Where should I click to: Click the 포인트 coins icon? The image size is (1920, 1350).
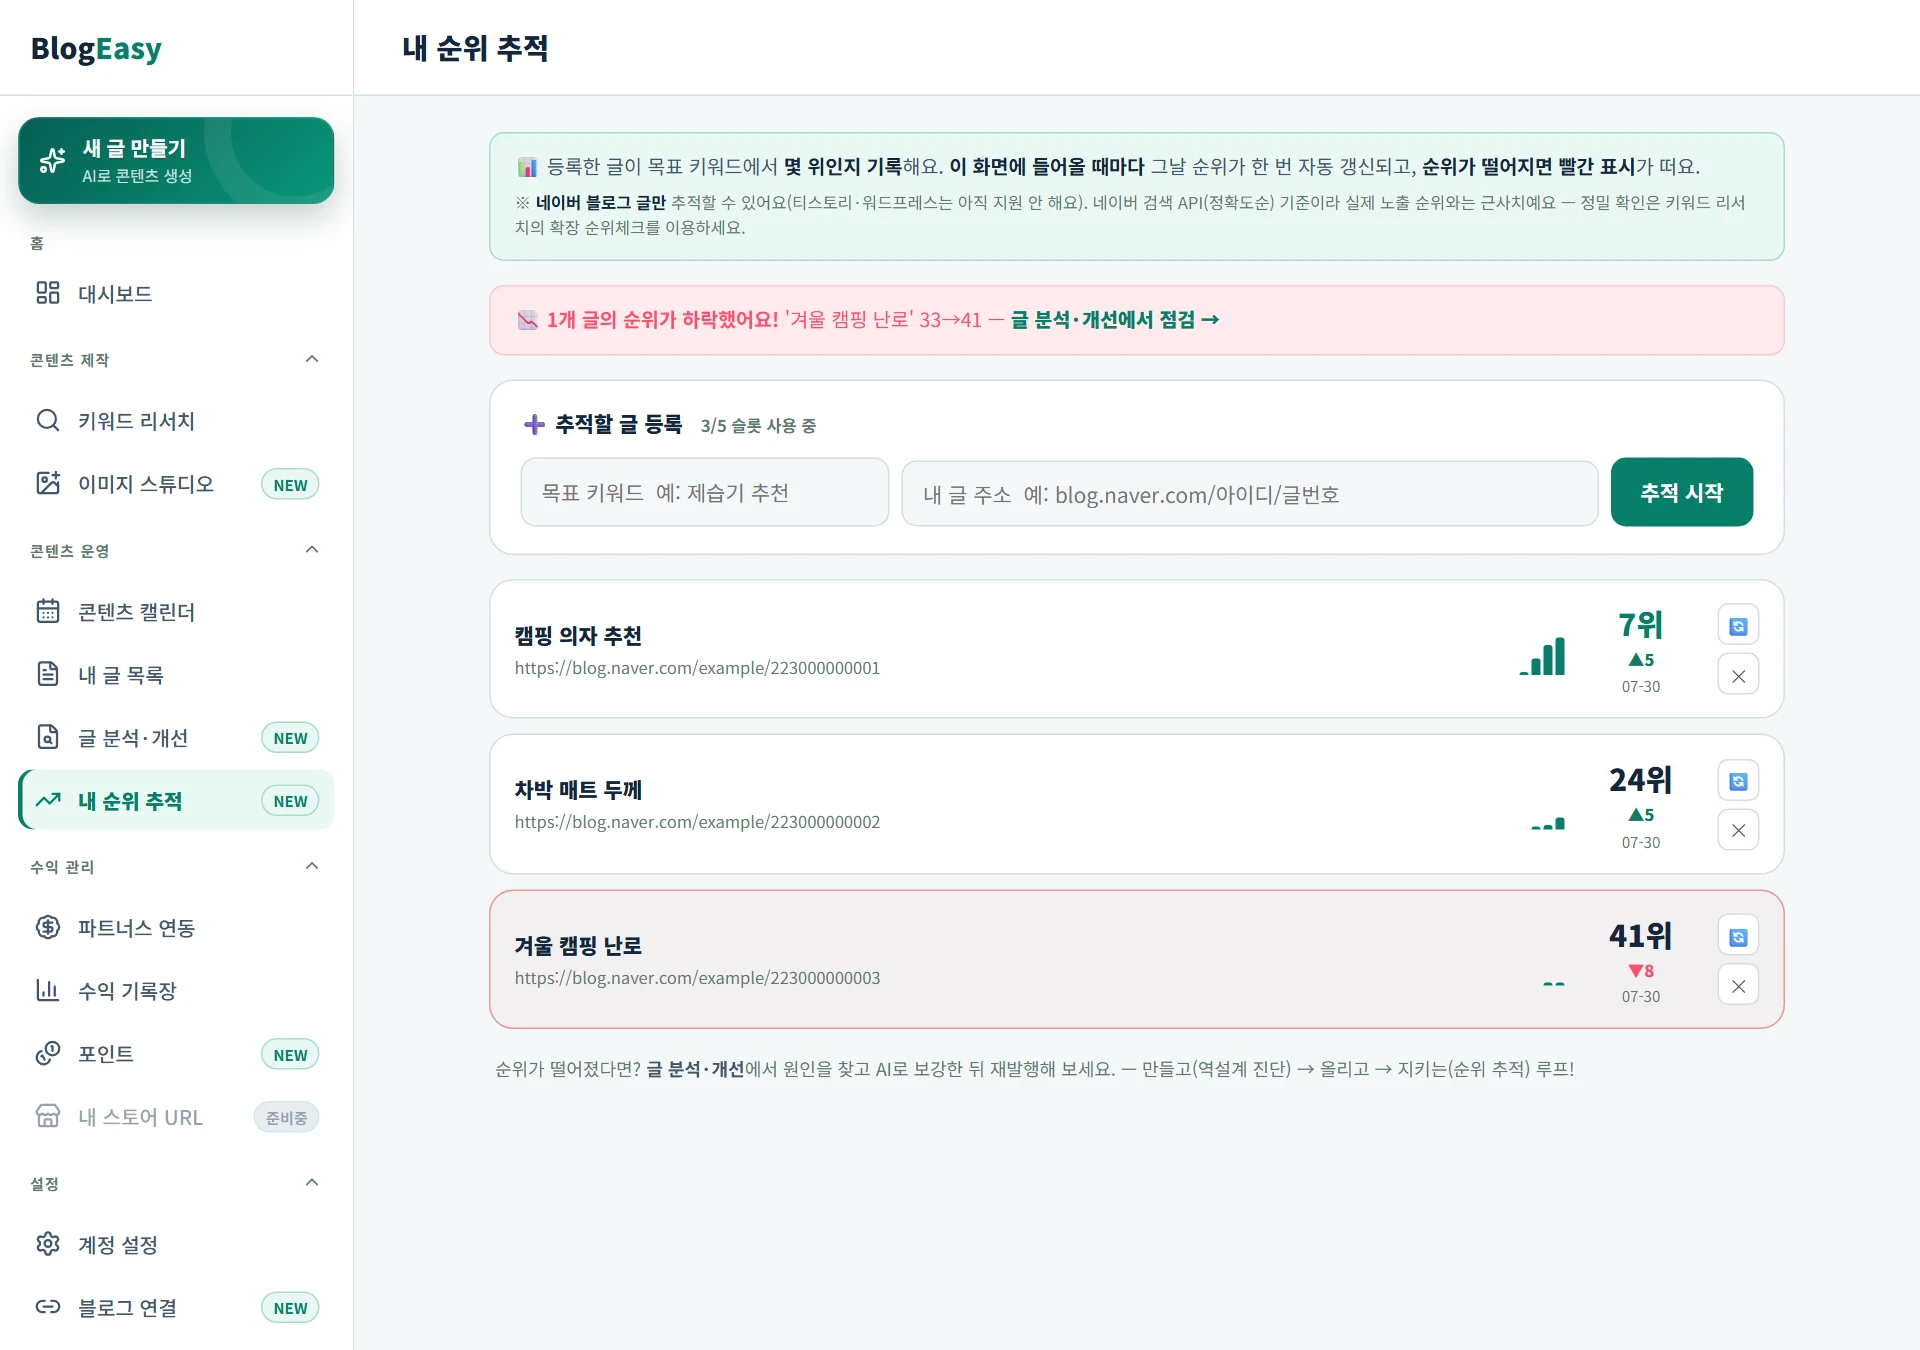(x=48, y=1053)
